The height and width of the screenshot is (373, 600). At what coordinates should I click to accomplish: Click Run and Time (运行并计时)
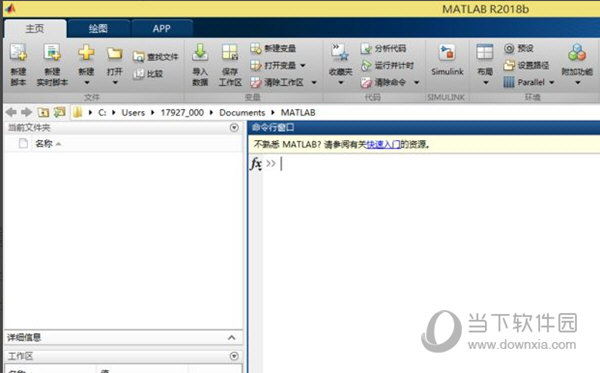coord(387,65)
